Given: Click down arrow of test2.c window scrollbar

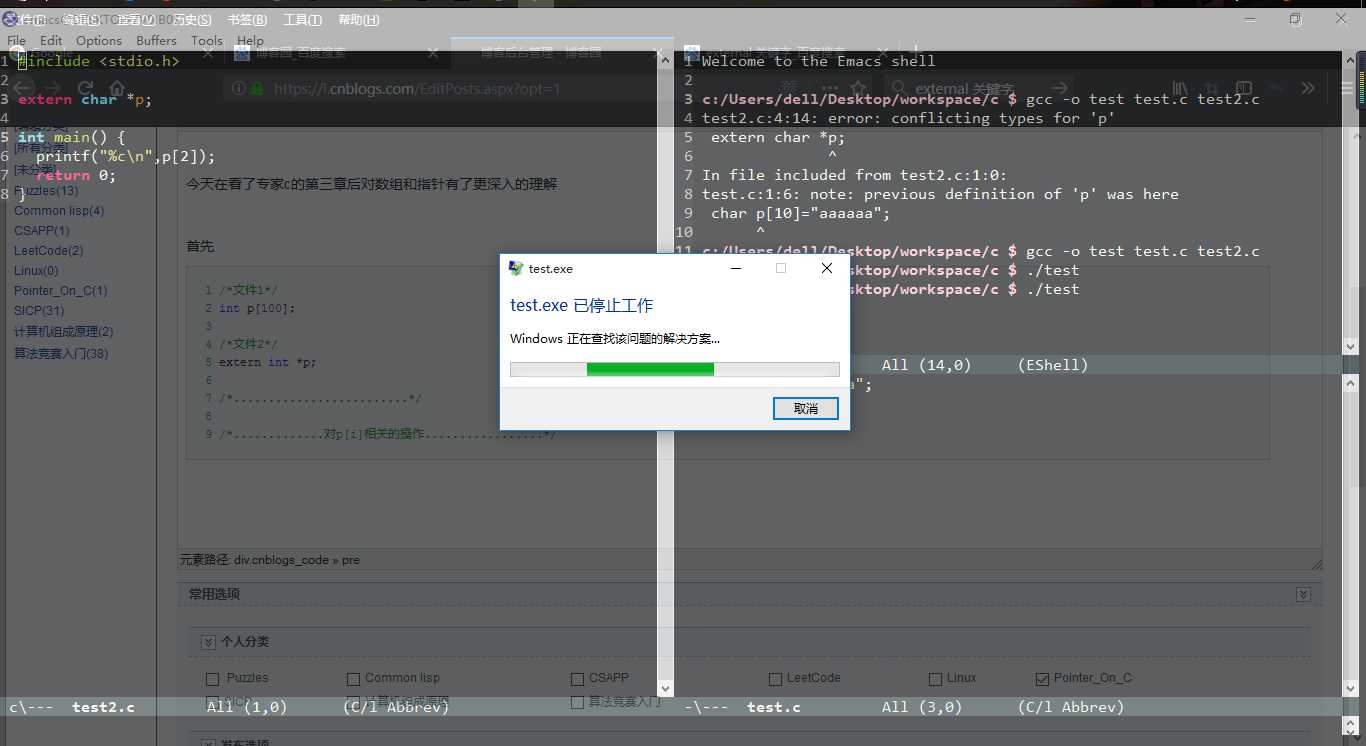Looking at the screenshot, I should [666, 689].
